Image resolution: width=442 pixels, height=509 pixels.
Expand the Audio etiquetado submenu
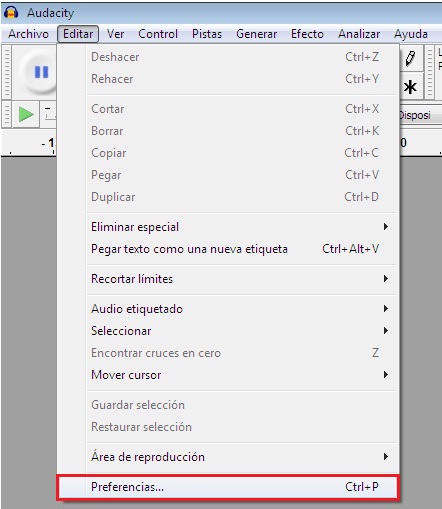tap(228, 309)
